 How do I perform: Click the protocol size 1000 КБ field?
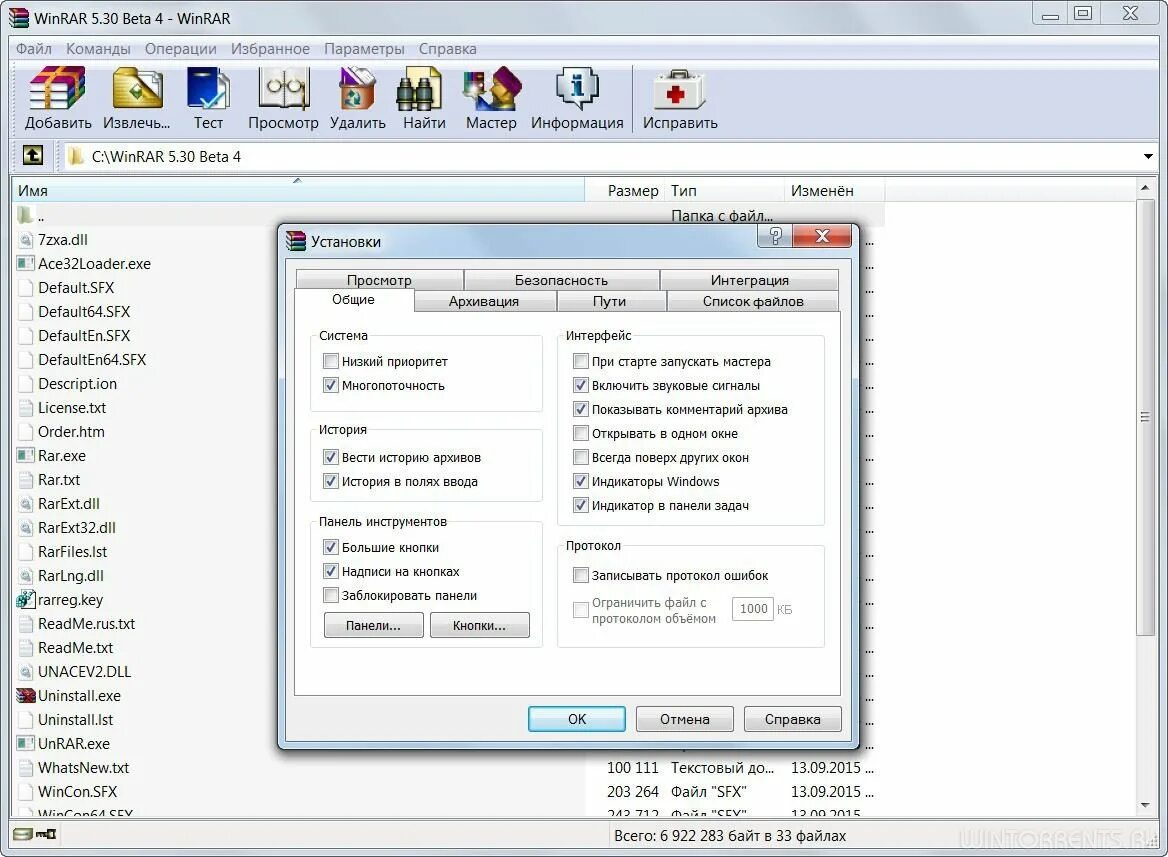coord(753,609)
